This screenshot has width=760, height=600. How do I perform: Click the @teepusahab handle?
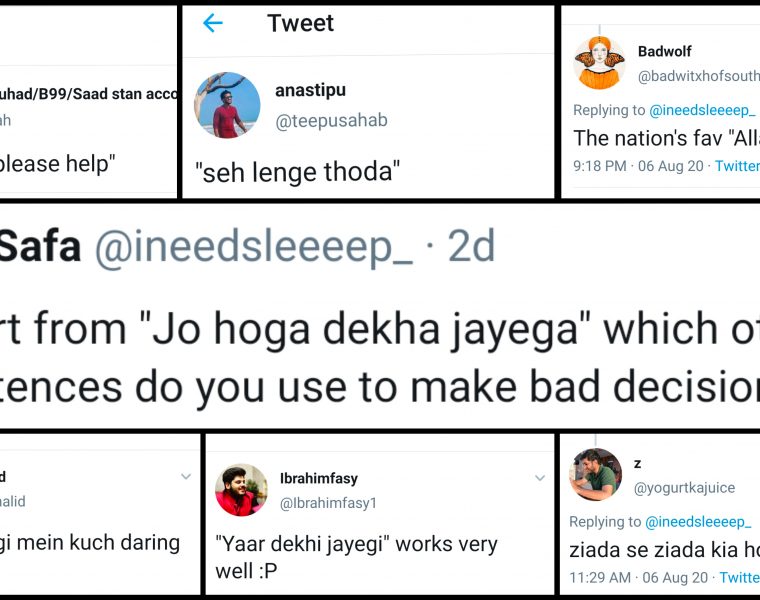[331, 121]
